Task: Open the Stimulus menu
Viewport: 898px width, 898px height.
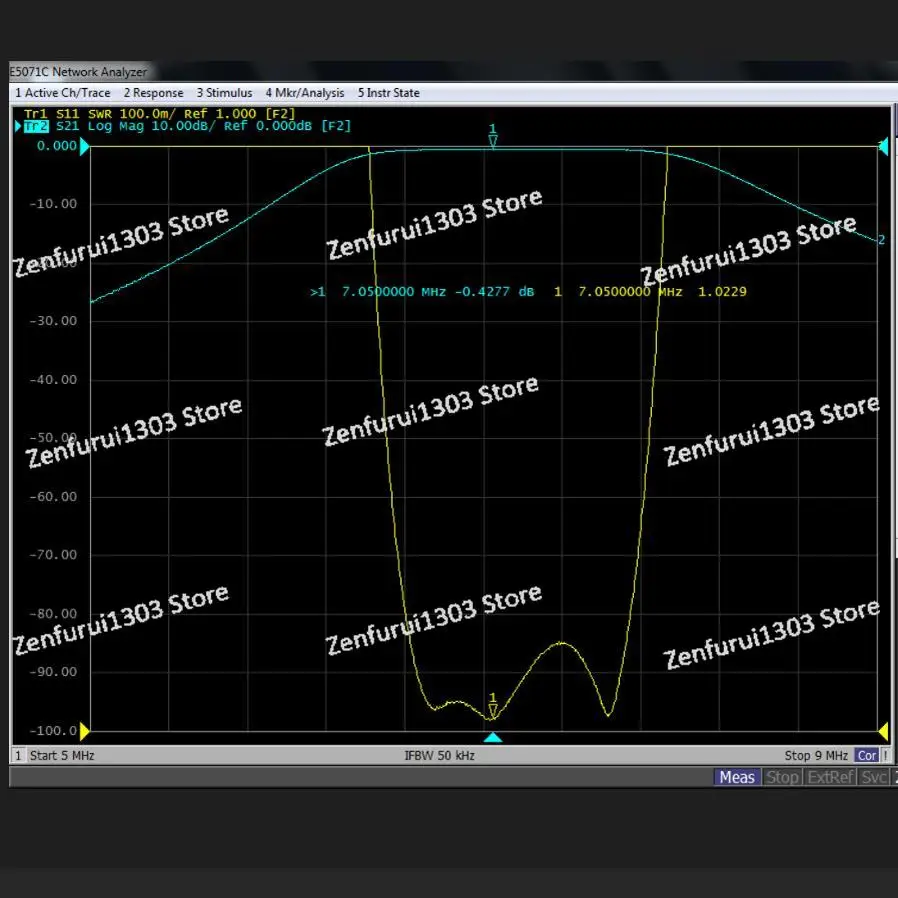Action: coord(224,93)
